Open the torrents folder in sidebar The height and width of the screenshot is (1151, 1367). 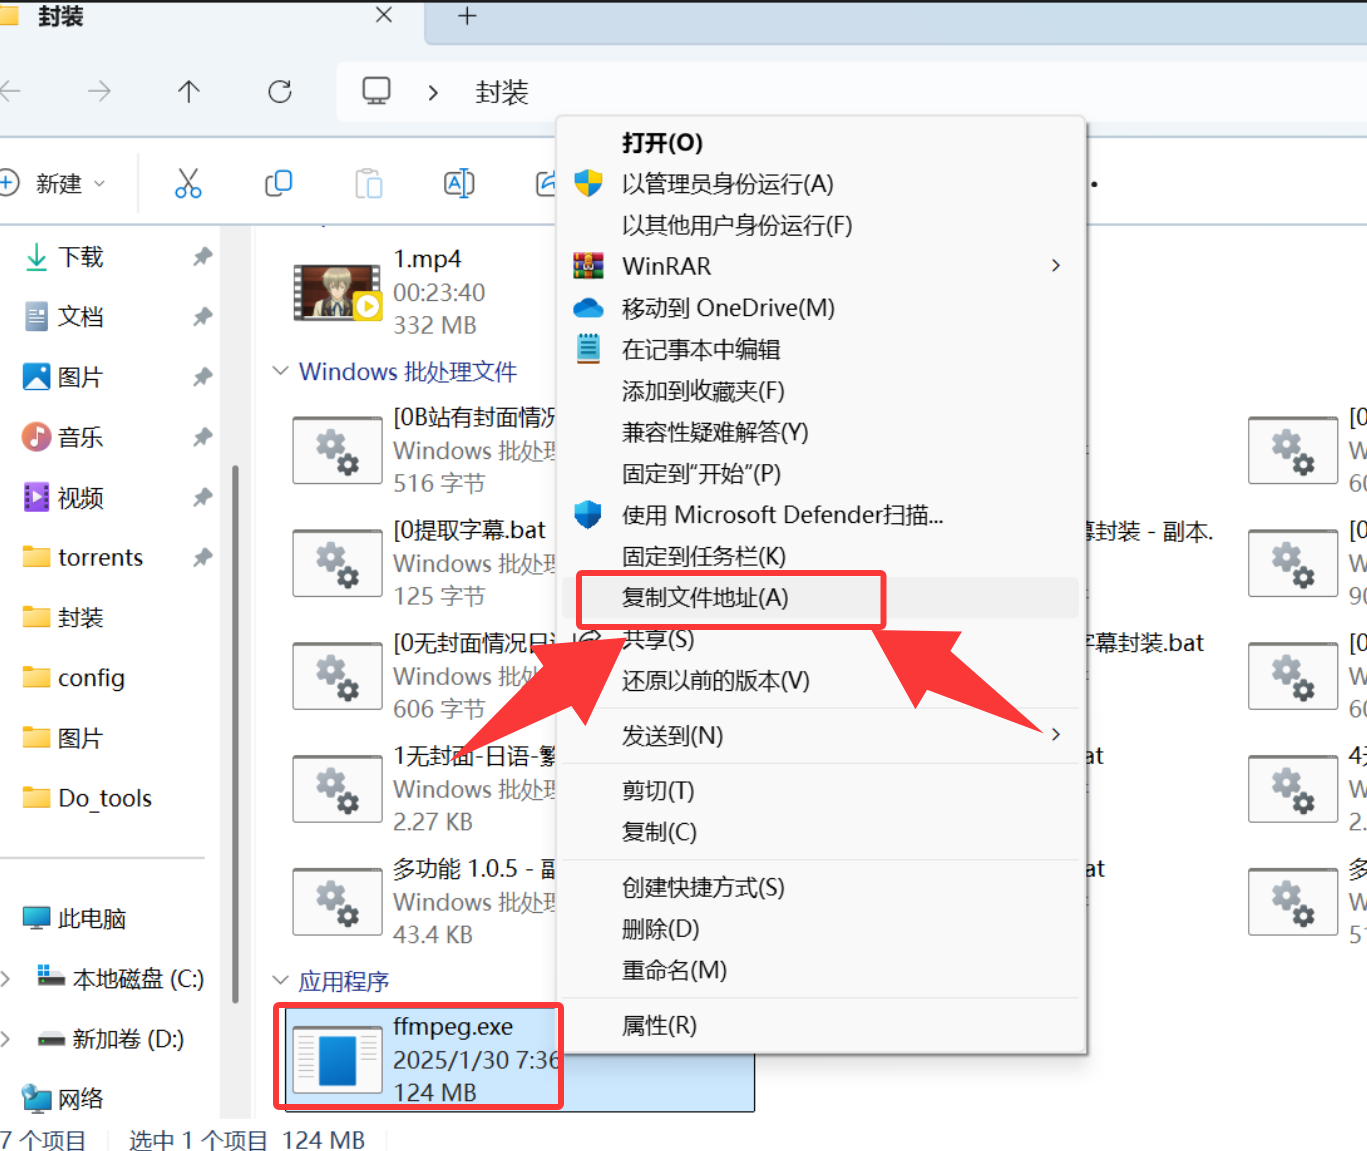[100, 557]
